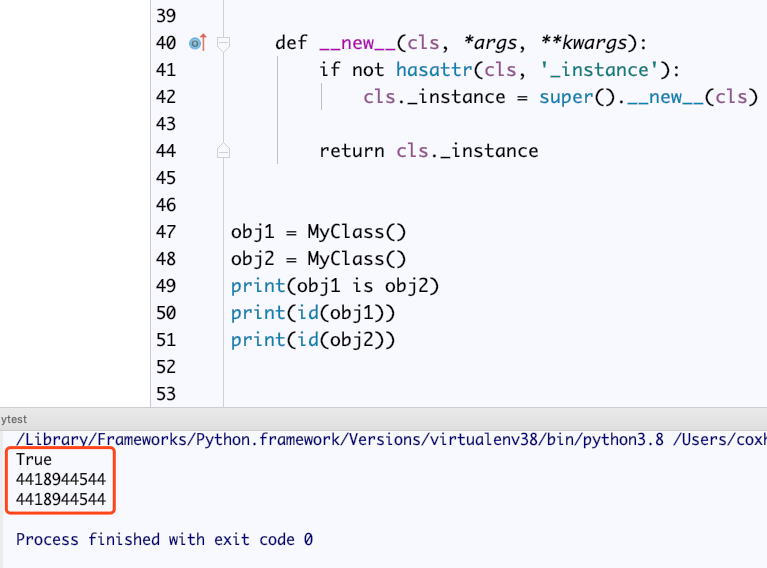Click the overridden method gutter icon on line 40
This screenshot has height=568, width=767.
(197, 43)
